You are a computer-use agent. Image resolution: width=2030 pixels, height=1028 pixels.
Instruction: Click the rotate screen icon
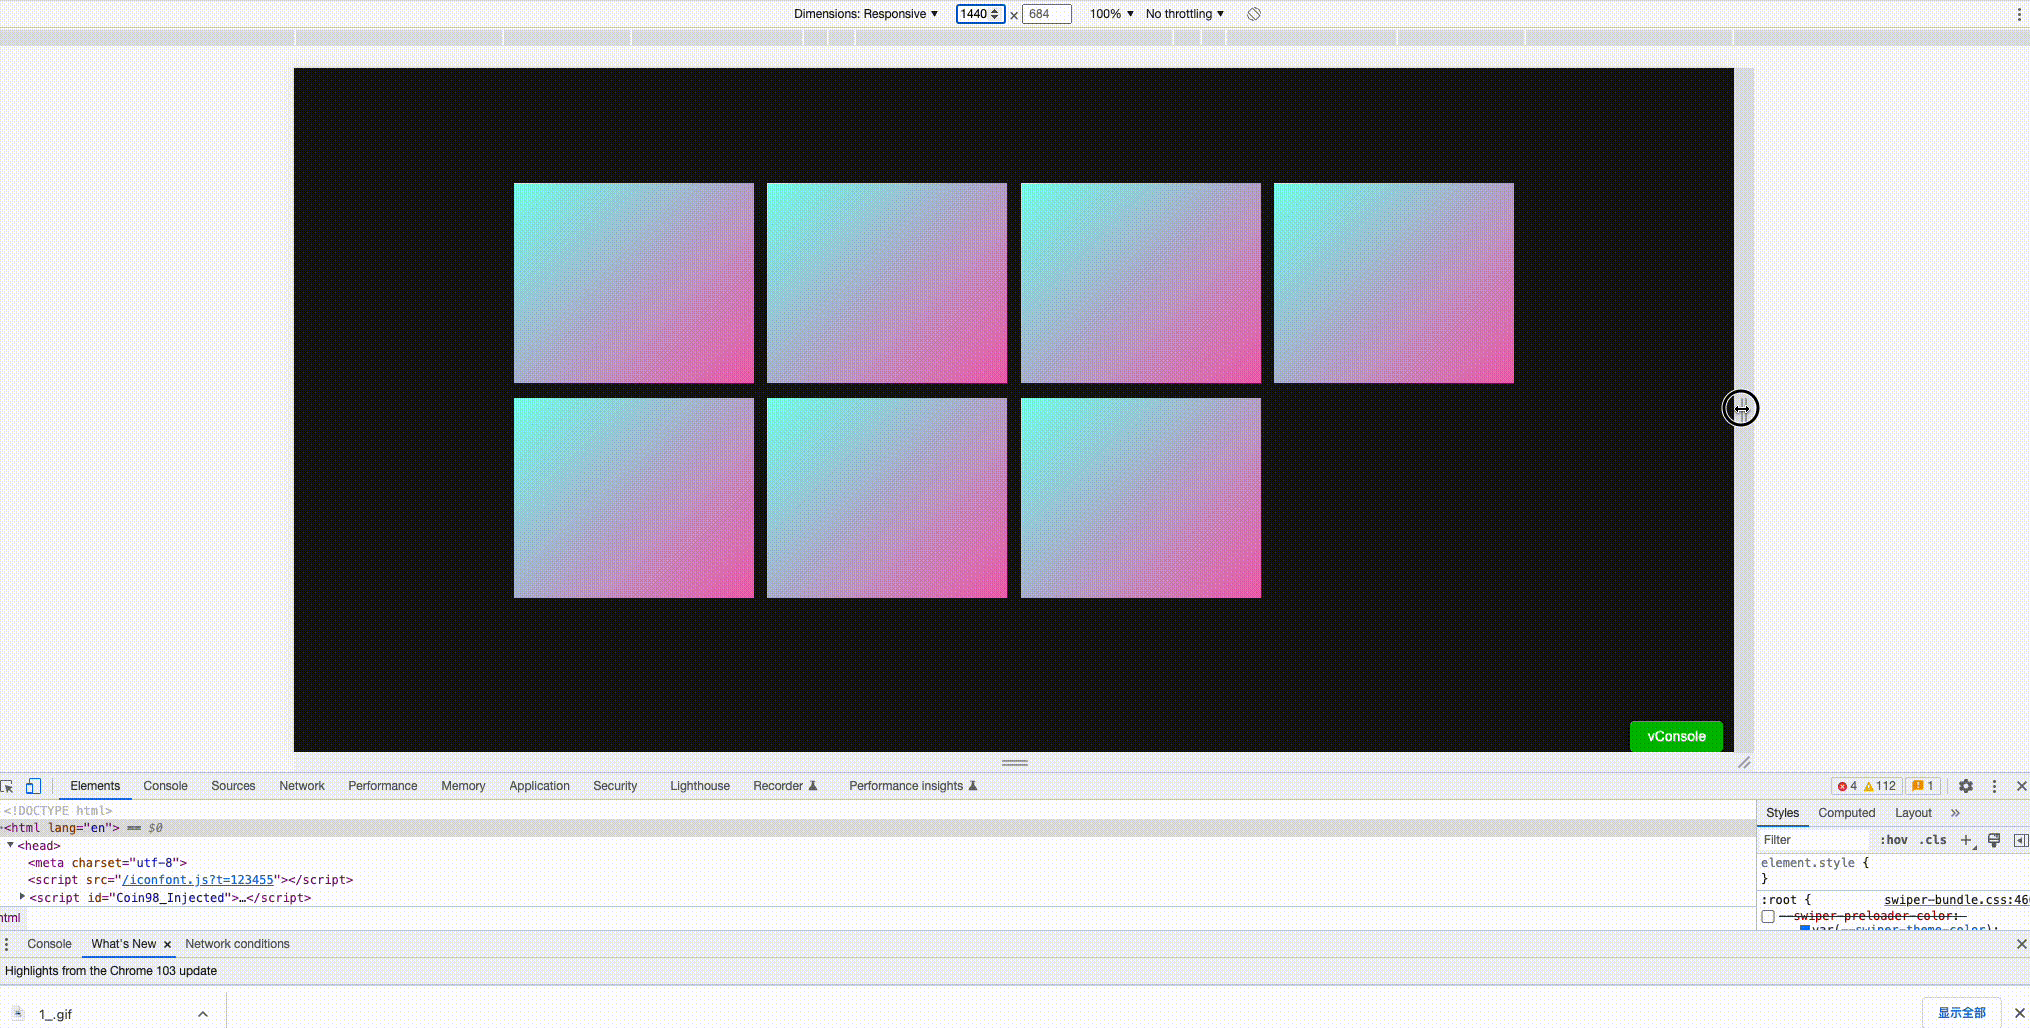[x=1254, y=14]
